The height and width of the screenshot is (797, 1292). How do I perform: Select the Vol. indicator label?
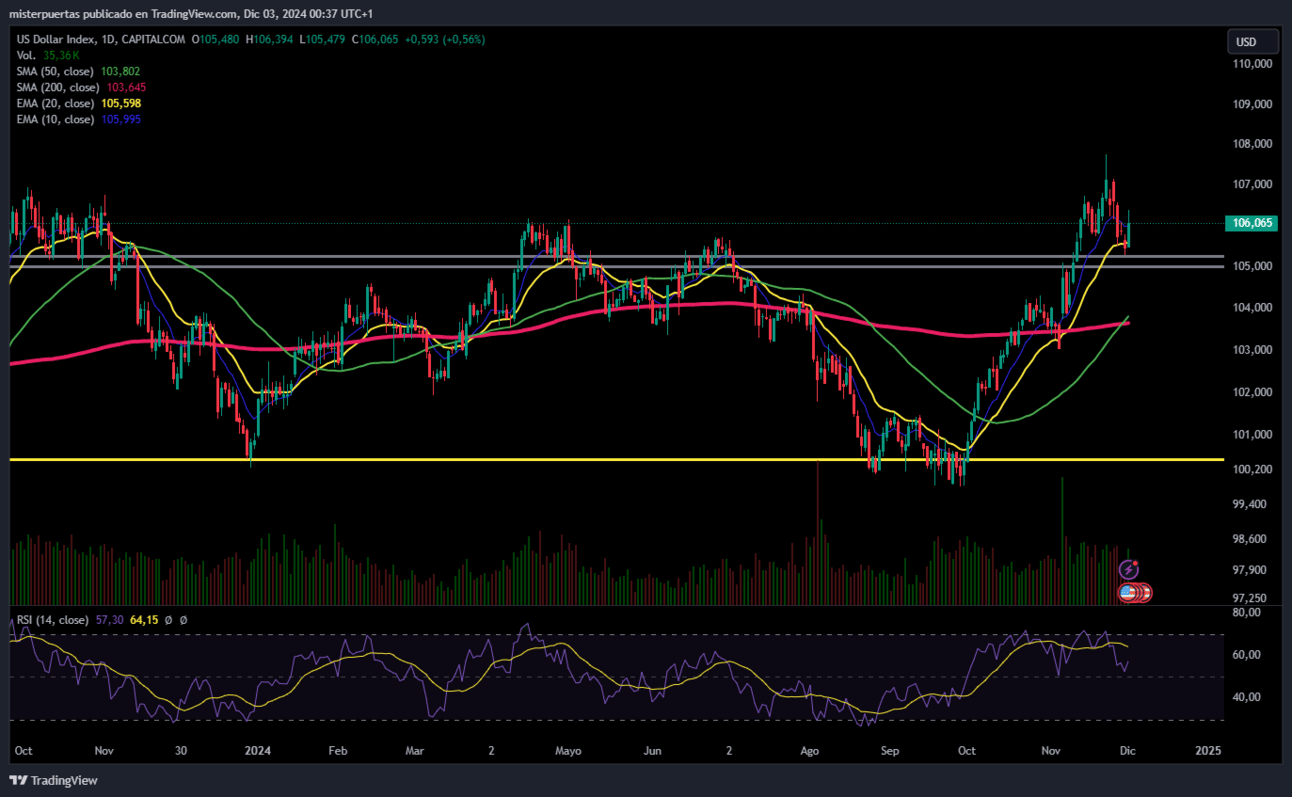26,55
